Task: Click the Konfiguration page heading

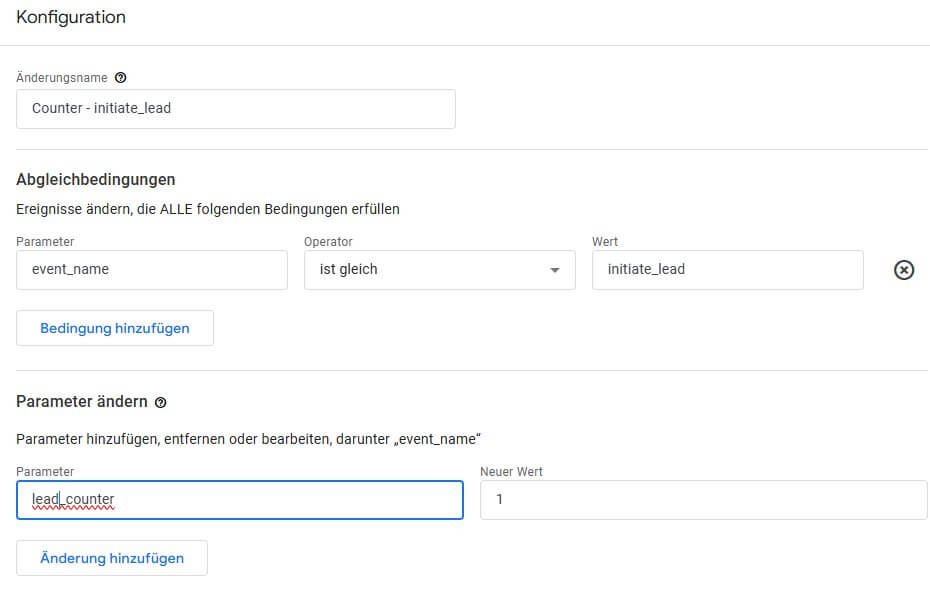Action: (70, 17)
